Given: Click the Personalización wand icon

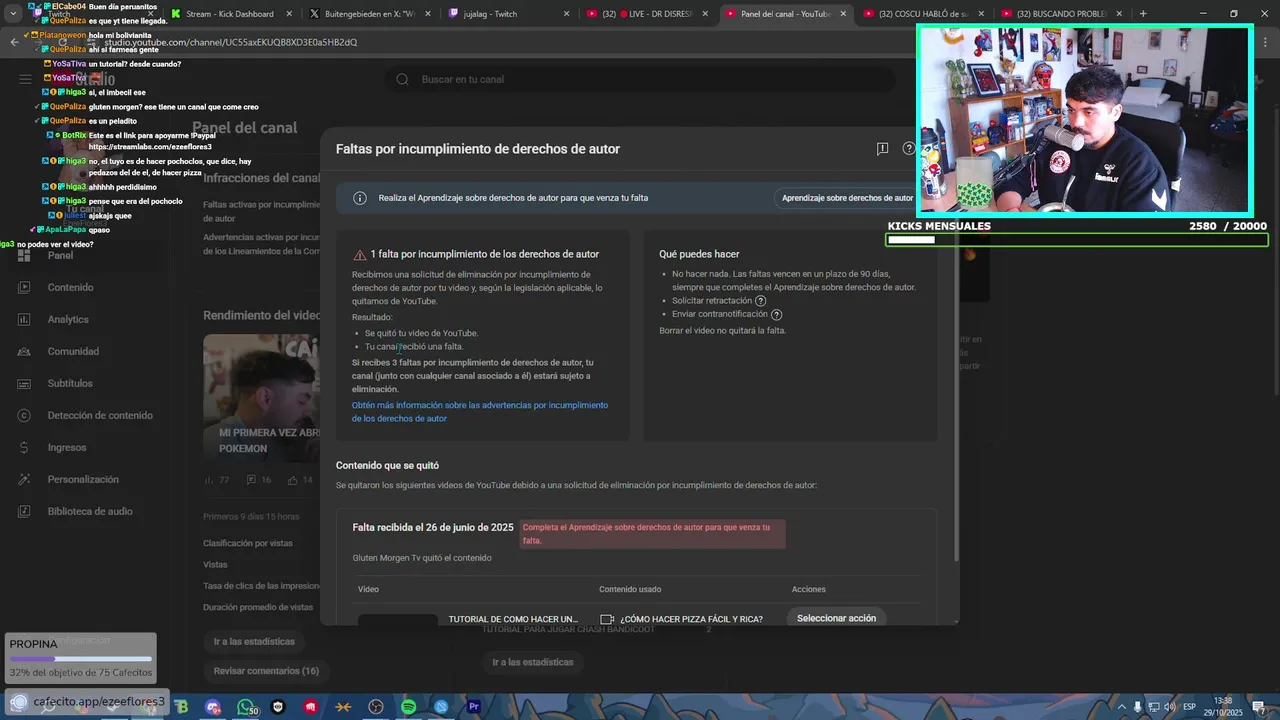Looking at the screenshot, I should pos(24,479).
